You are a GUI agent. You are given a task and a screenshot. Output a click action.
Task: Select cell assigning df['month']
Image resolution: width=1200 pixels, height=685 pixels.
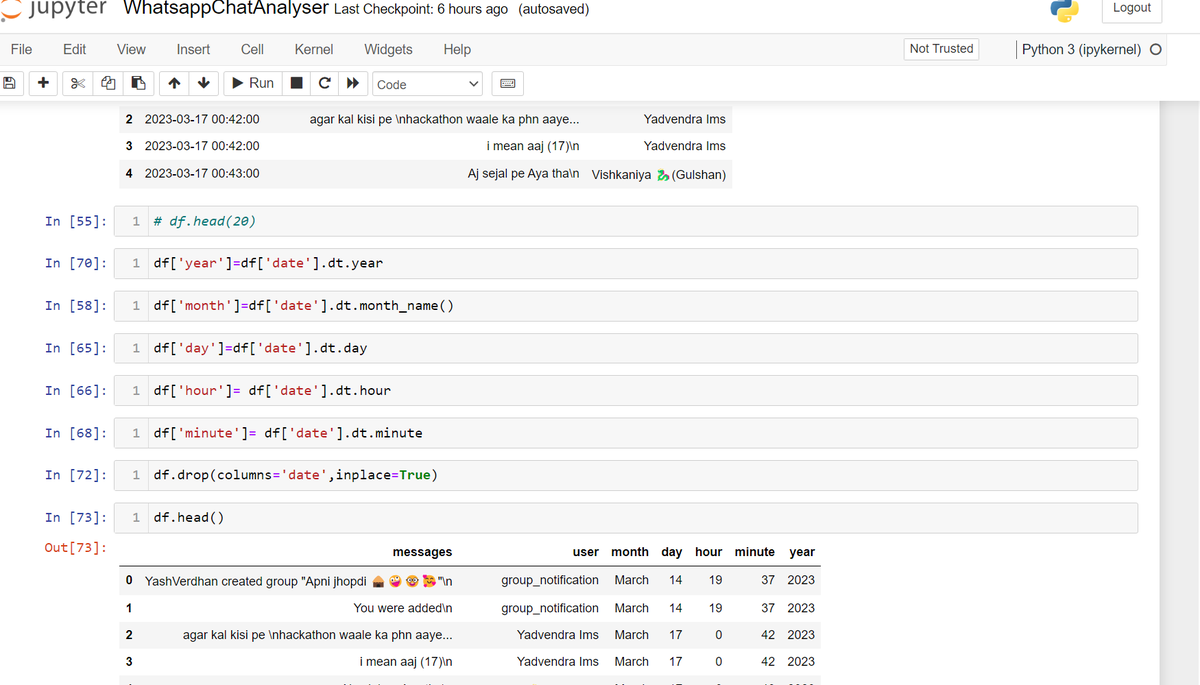point(628,306)
